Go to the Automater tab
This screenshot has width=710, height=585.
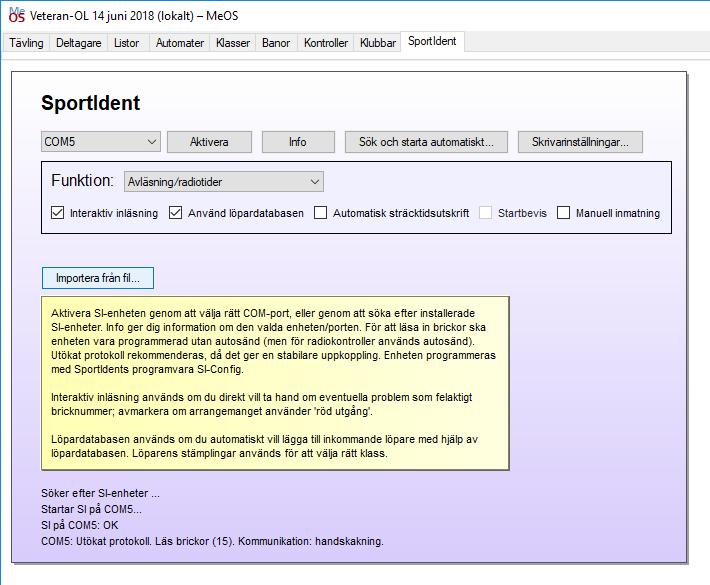[180, 43]
